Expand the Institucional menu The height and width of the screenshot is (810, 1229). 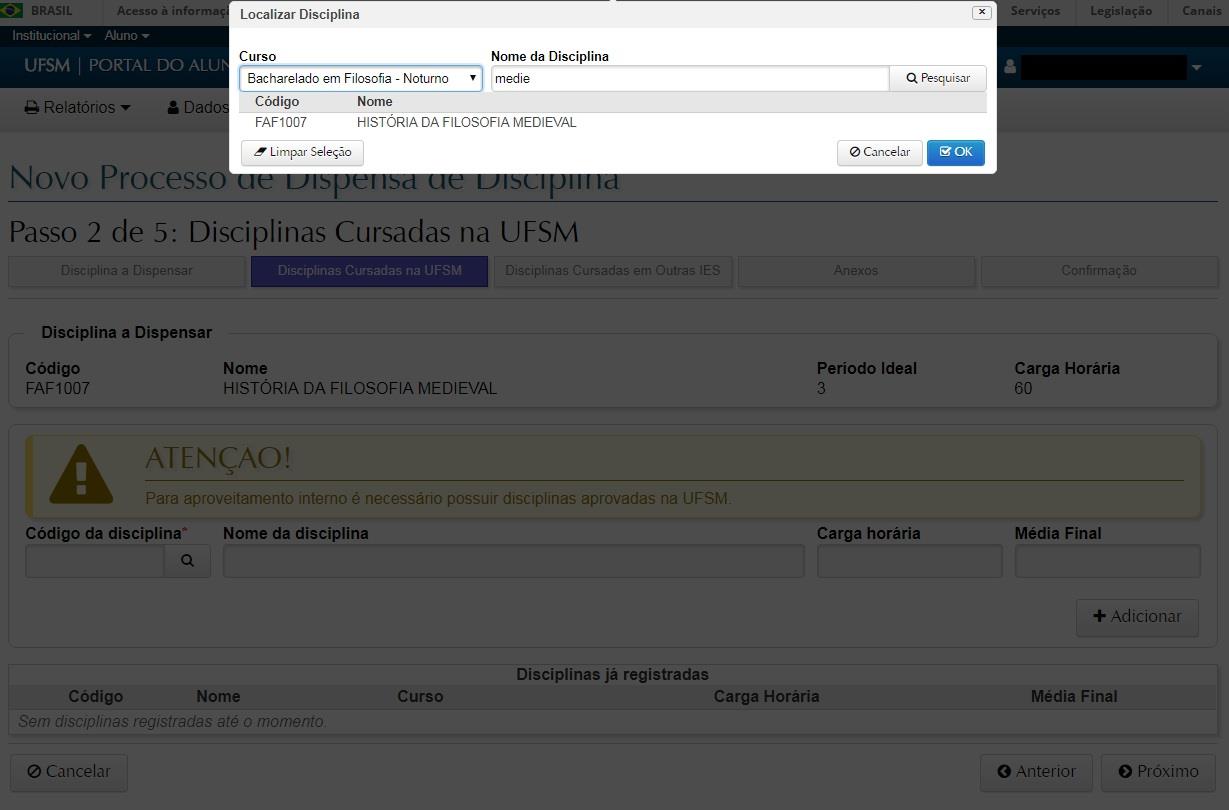[51, 35]
